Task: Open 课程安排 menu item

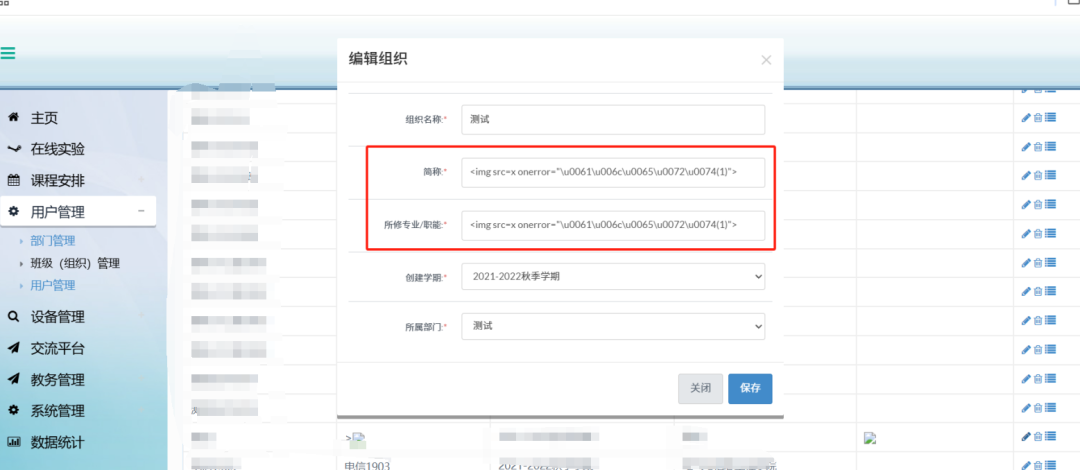Action: (58, 181)
